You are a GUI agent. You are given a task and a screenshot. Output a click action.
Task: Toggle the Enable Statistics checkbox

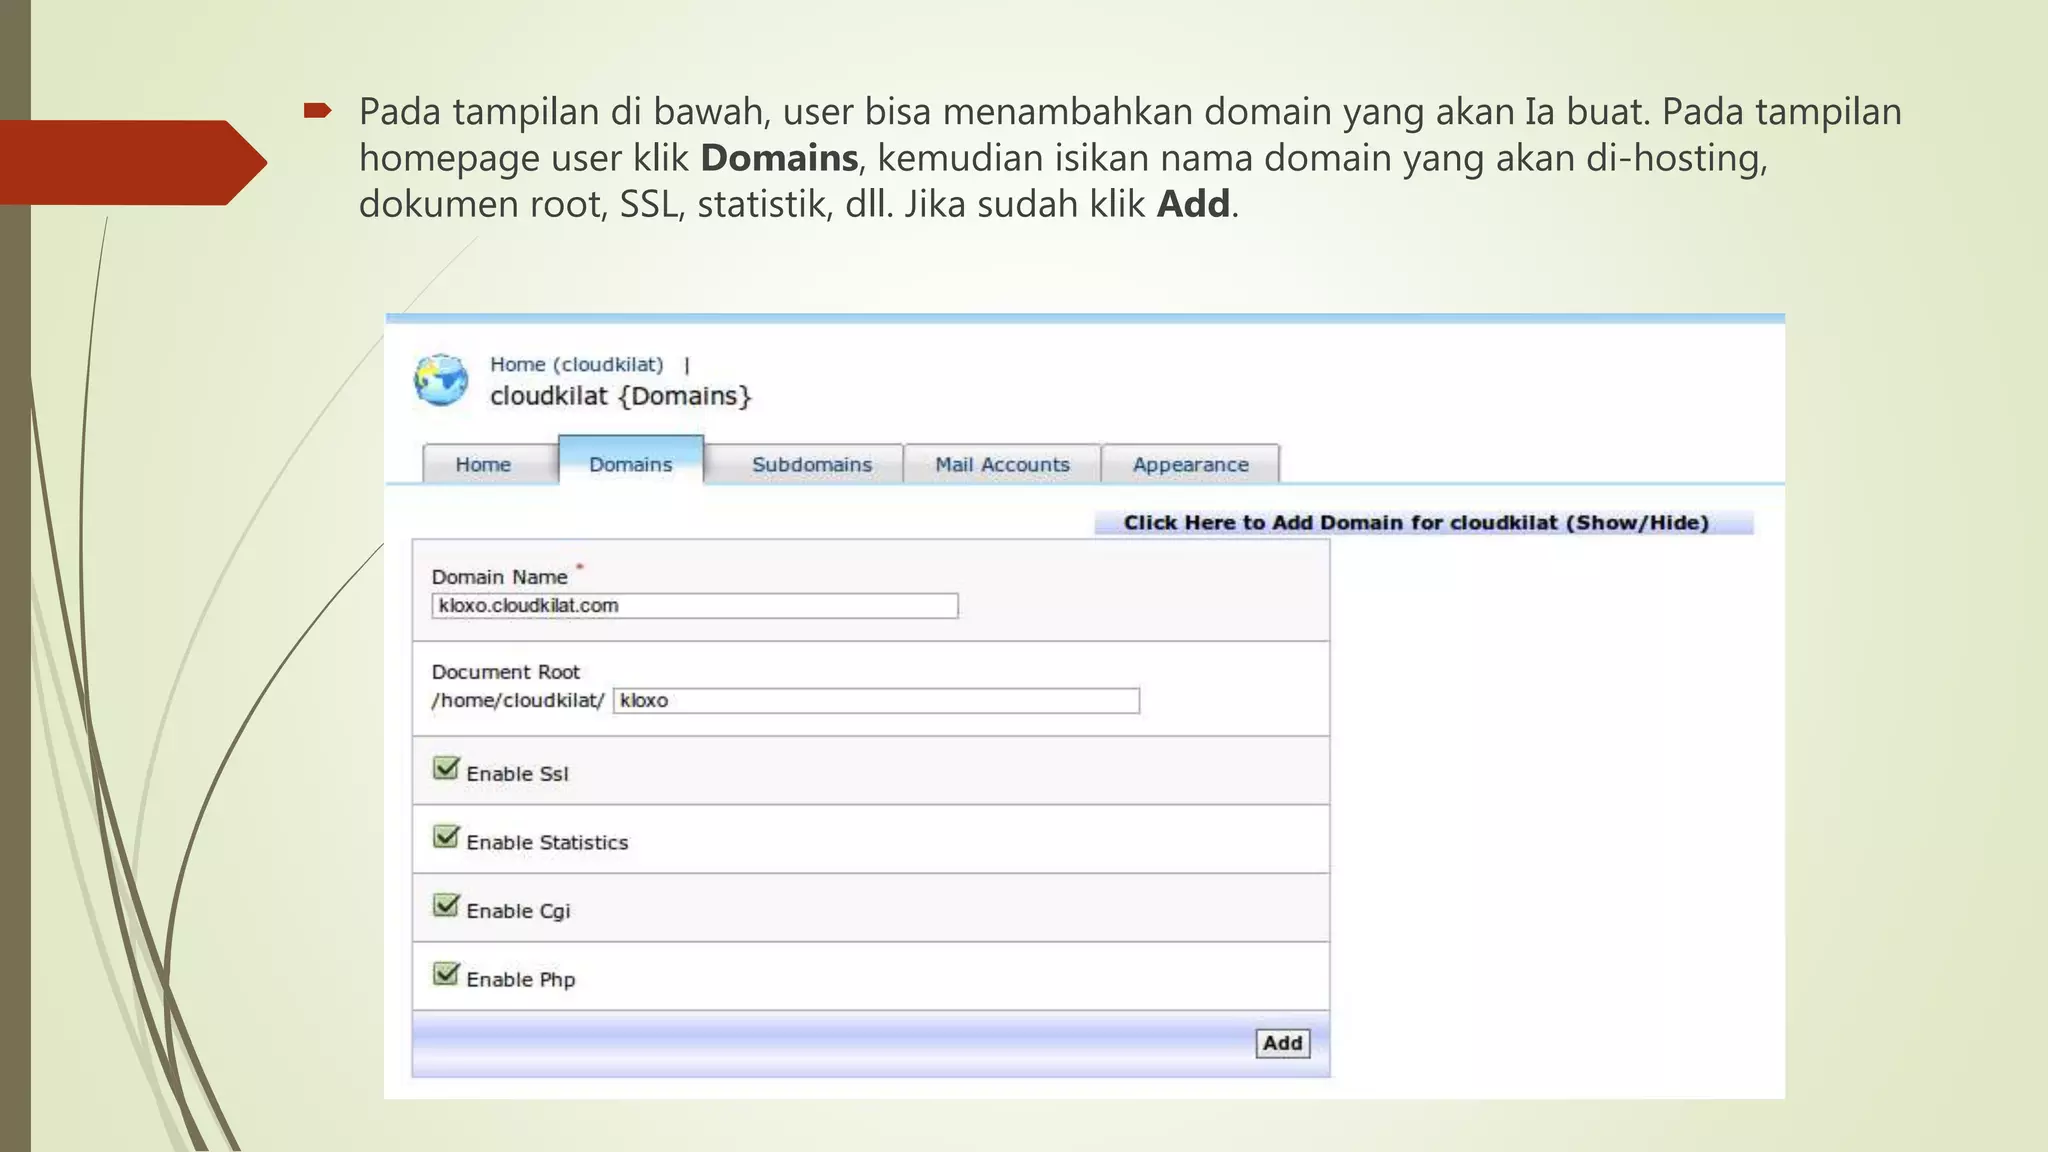point(446,838)
